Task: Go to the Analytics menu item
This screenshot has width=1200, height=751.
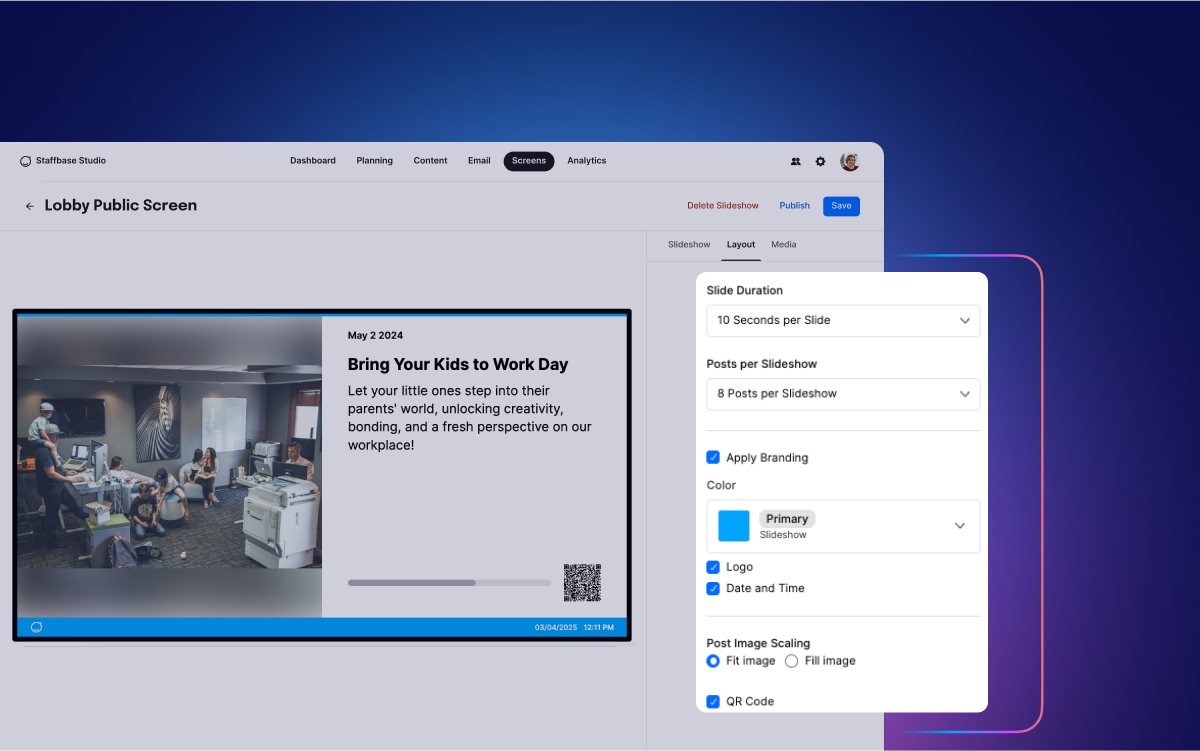Action: pos(586,161)
